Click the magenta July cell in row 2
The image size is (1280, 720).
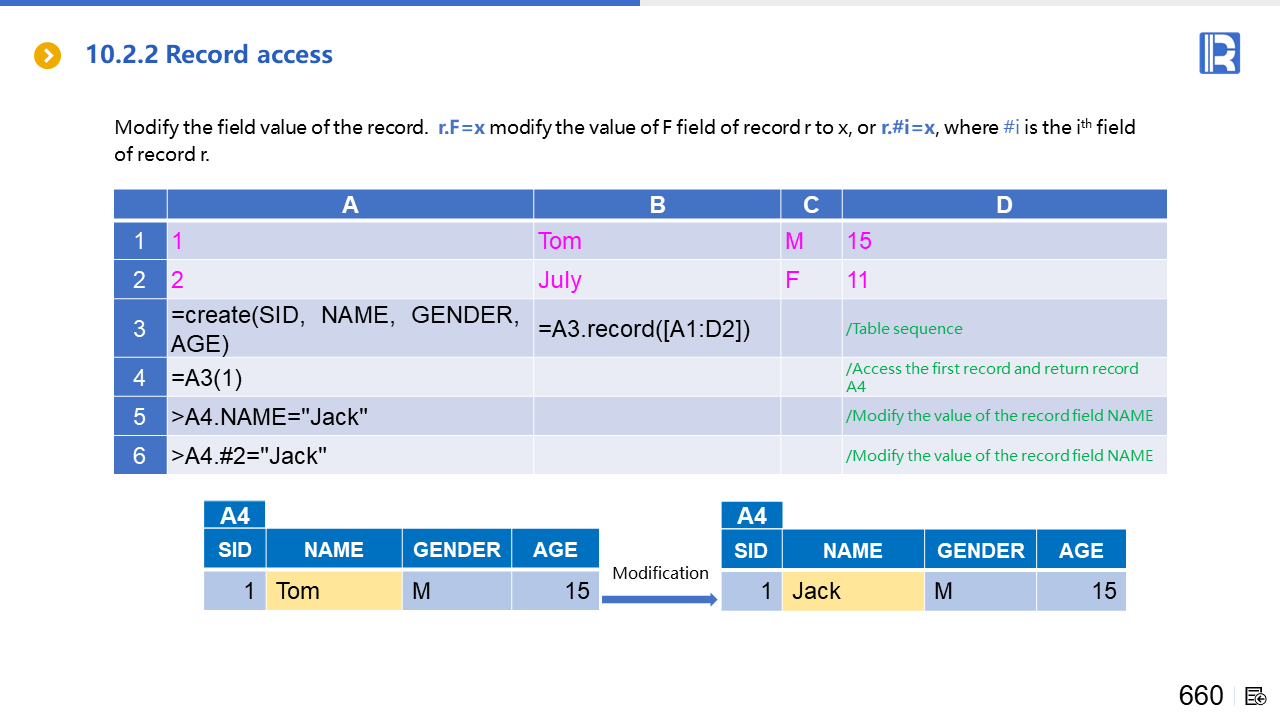[656, 280]
